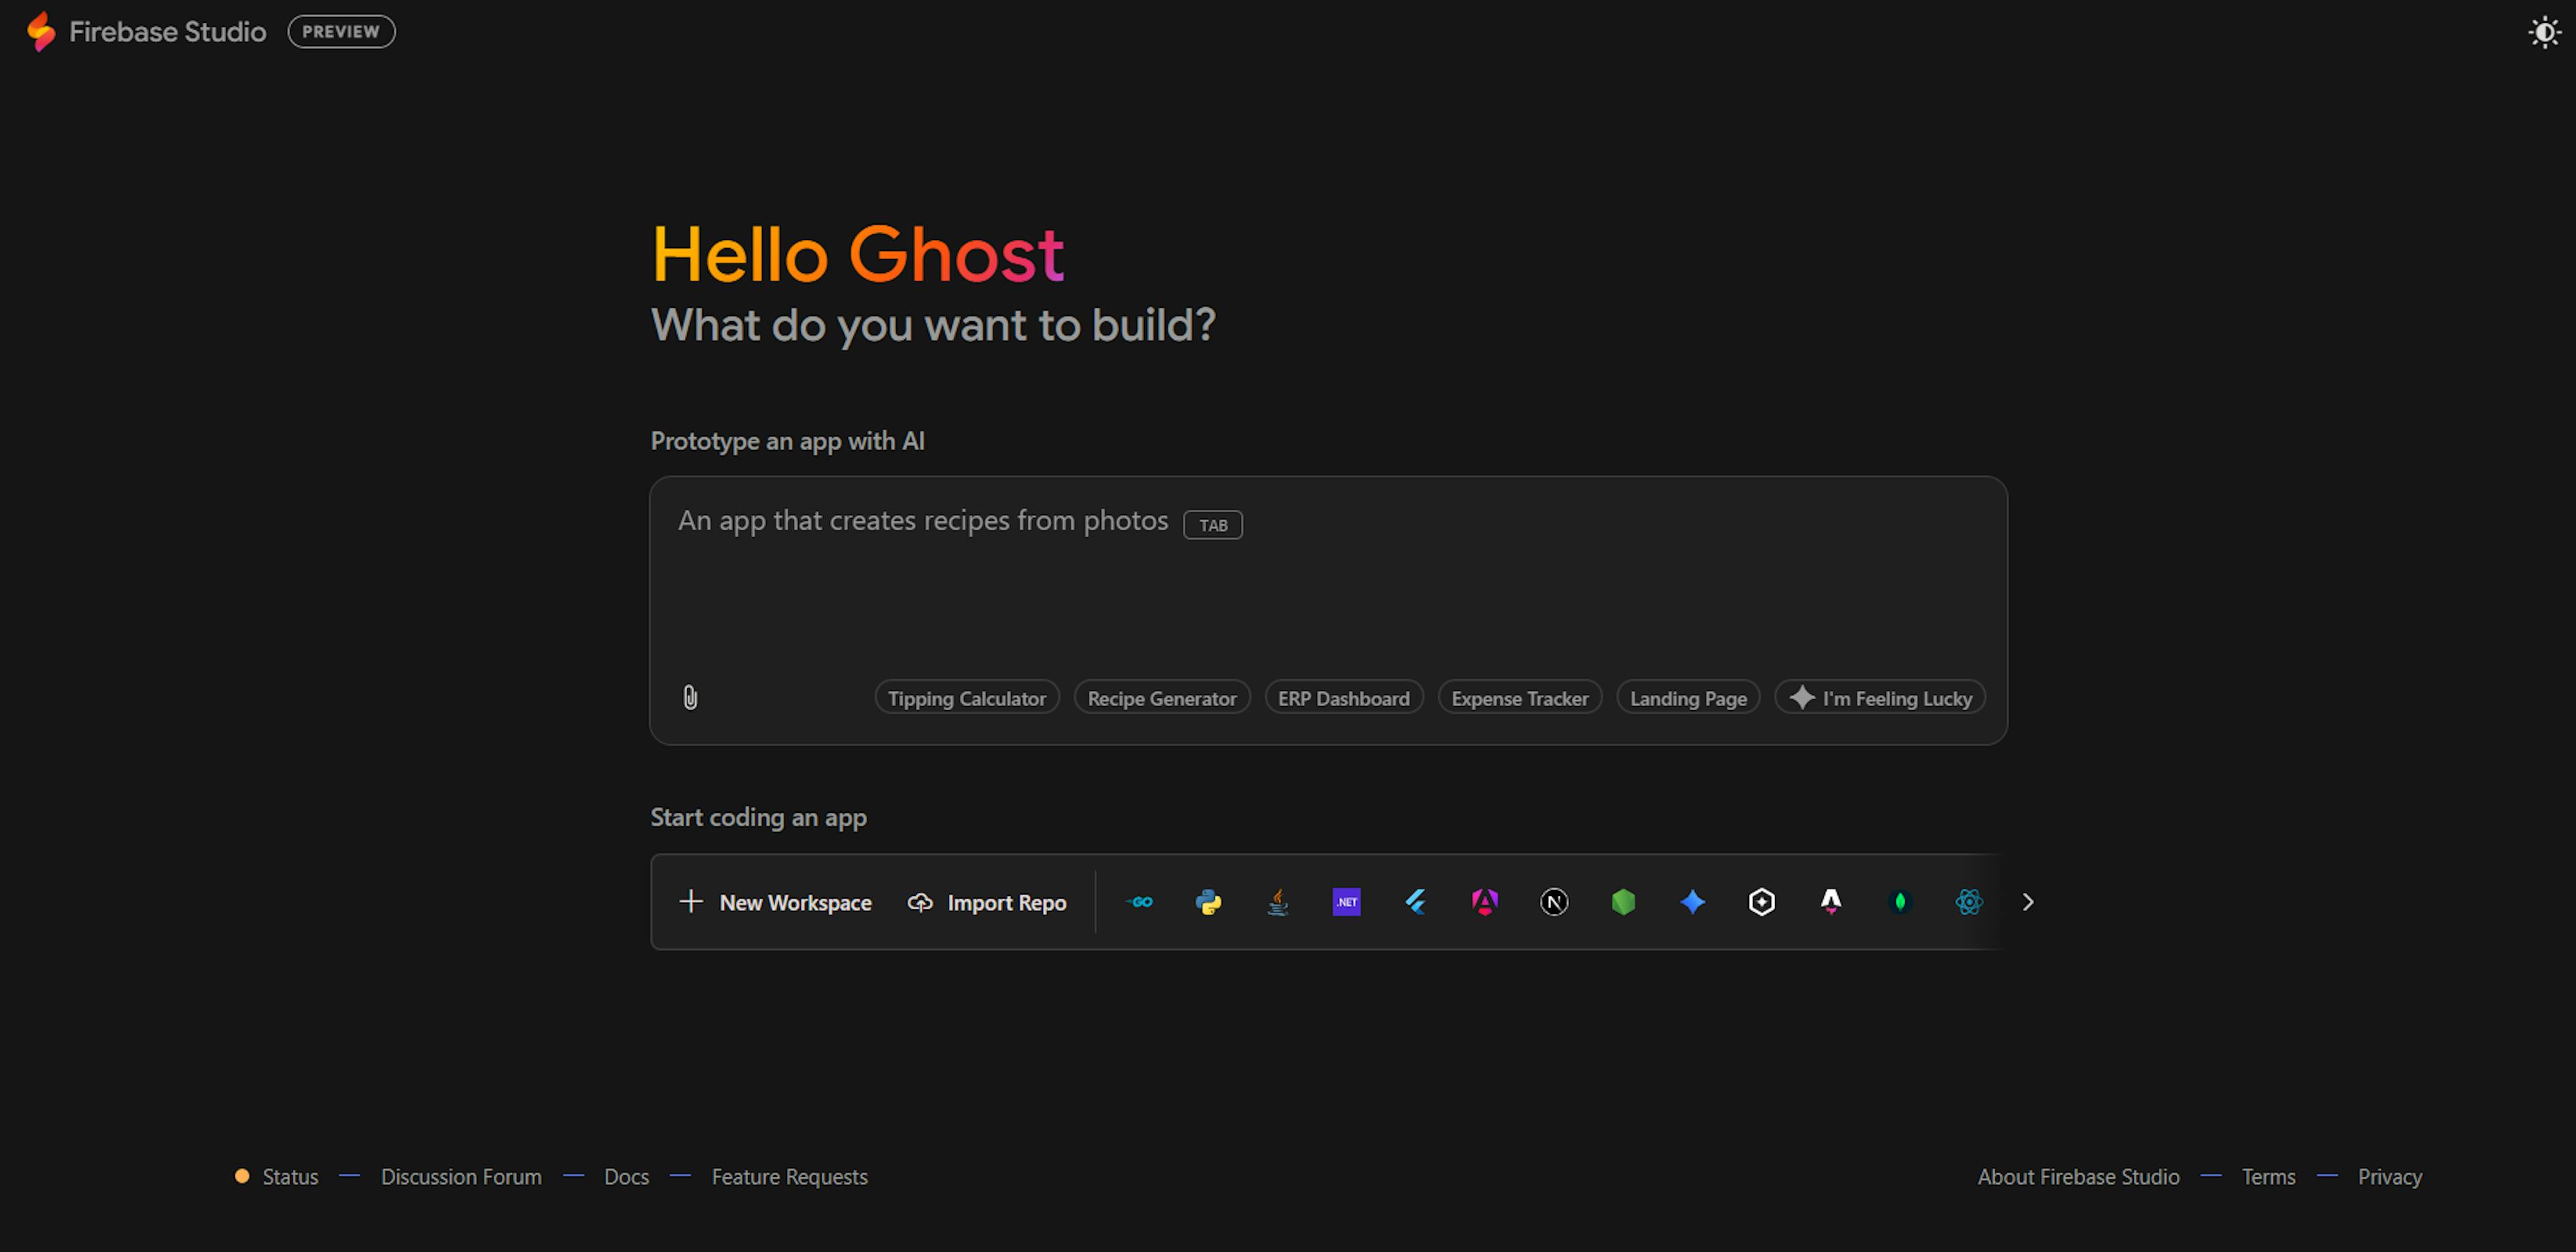
Task: Open the Status link in footer
Action: [x=290, y=1177]
